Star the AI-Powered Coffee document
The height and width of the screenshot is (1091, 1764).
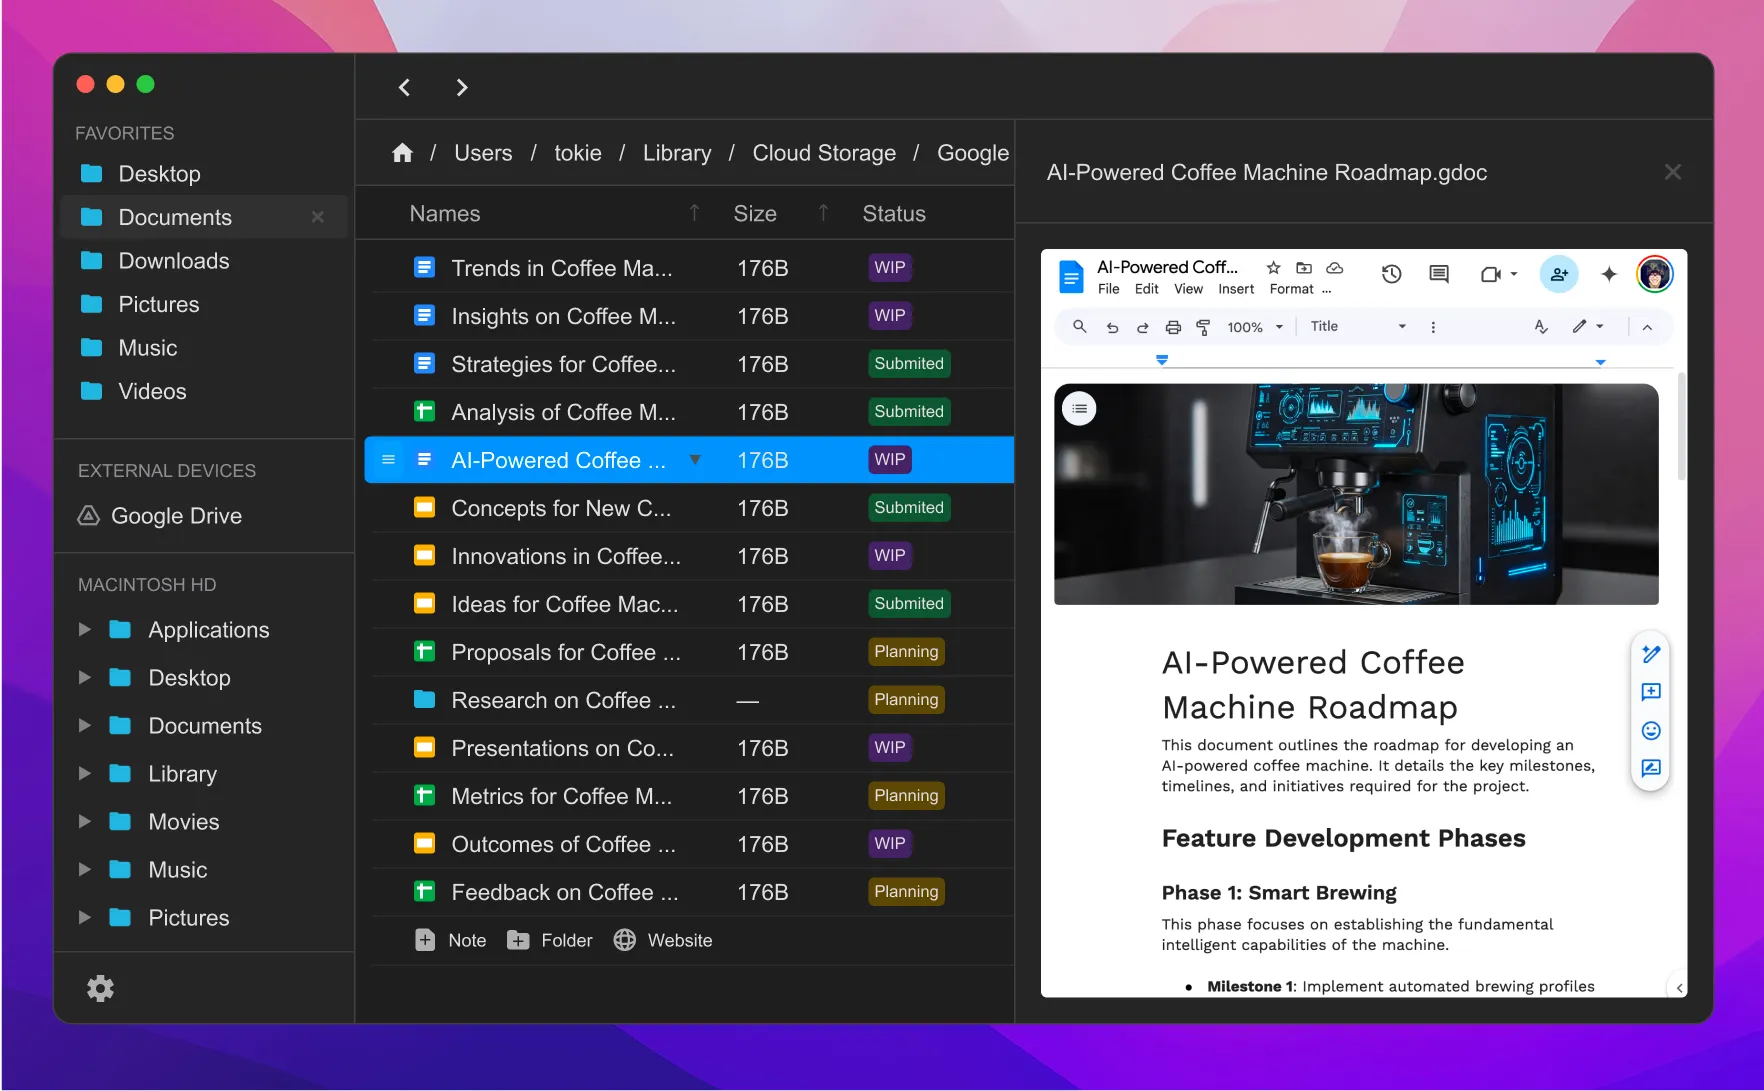coord(1273,268)
